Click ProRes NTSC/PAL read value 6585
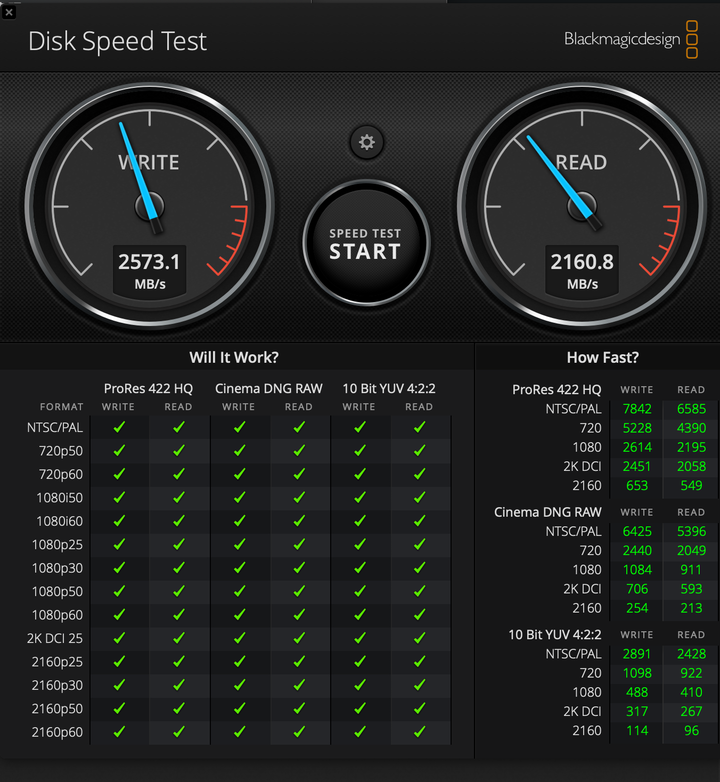The height and width of the screenshot is (782, 720). 691,409
